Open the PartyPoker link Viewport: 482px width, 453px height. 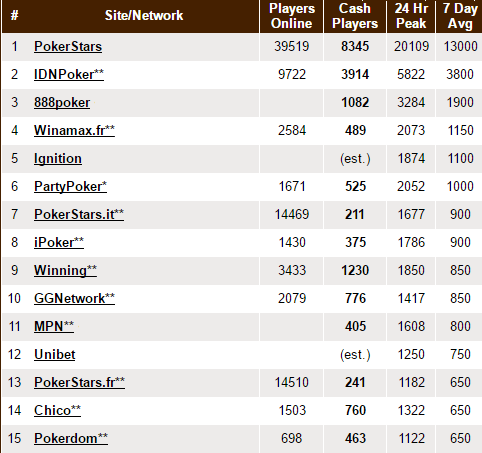70,186
